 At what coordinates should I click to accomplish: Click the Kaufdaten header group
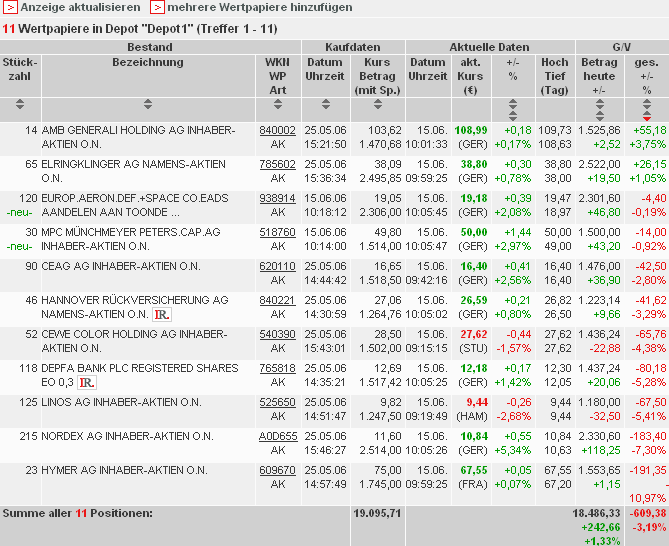(x=353, y=47)
